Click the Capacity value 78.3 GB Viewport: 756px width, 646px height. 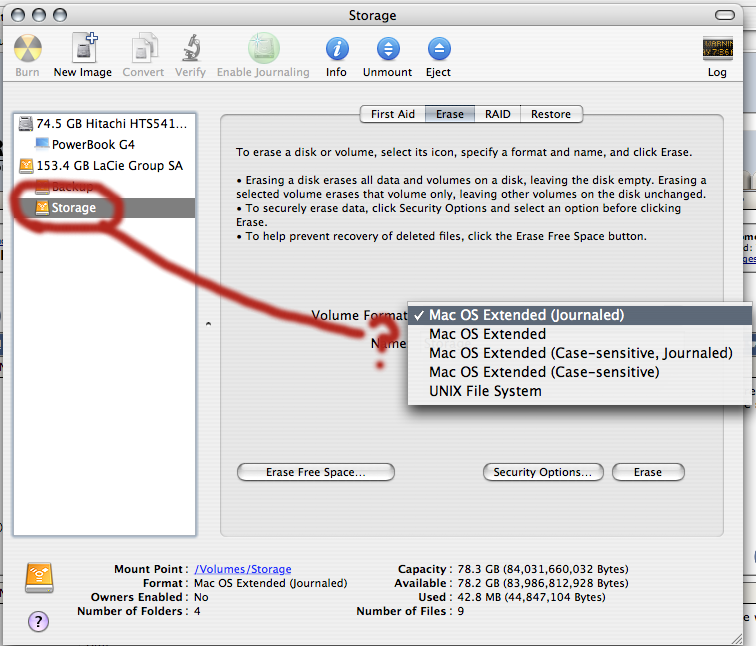[x=543, y=569]
